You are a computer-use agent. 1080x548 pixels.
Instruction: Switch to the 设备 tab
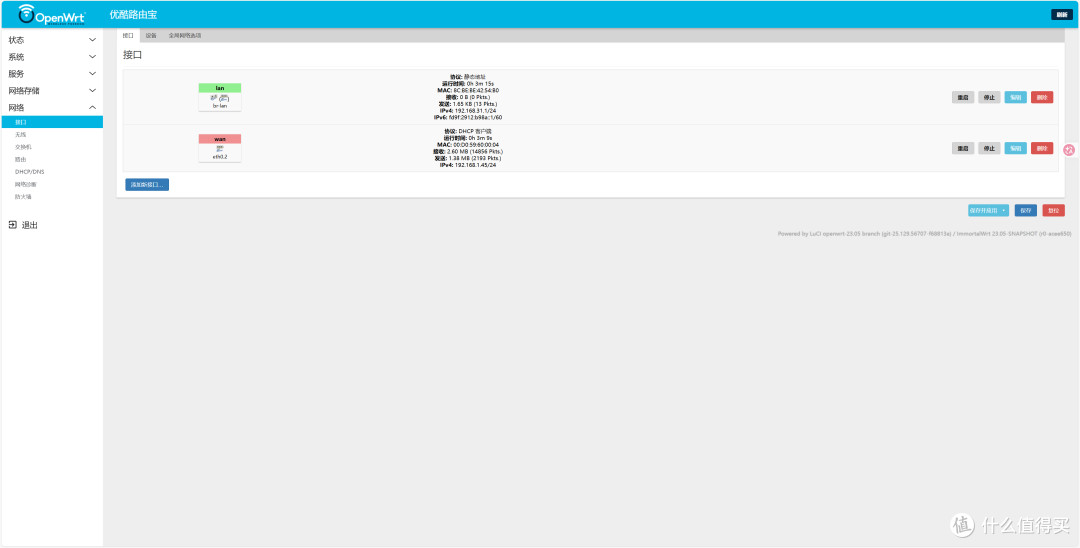(151, 35)
